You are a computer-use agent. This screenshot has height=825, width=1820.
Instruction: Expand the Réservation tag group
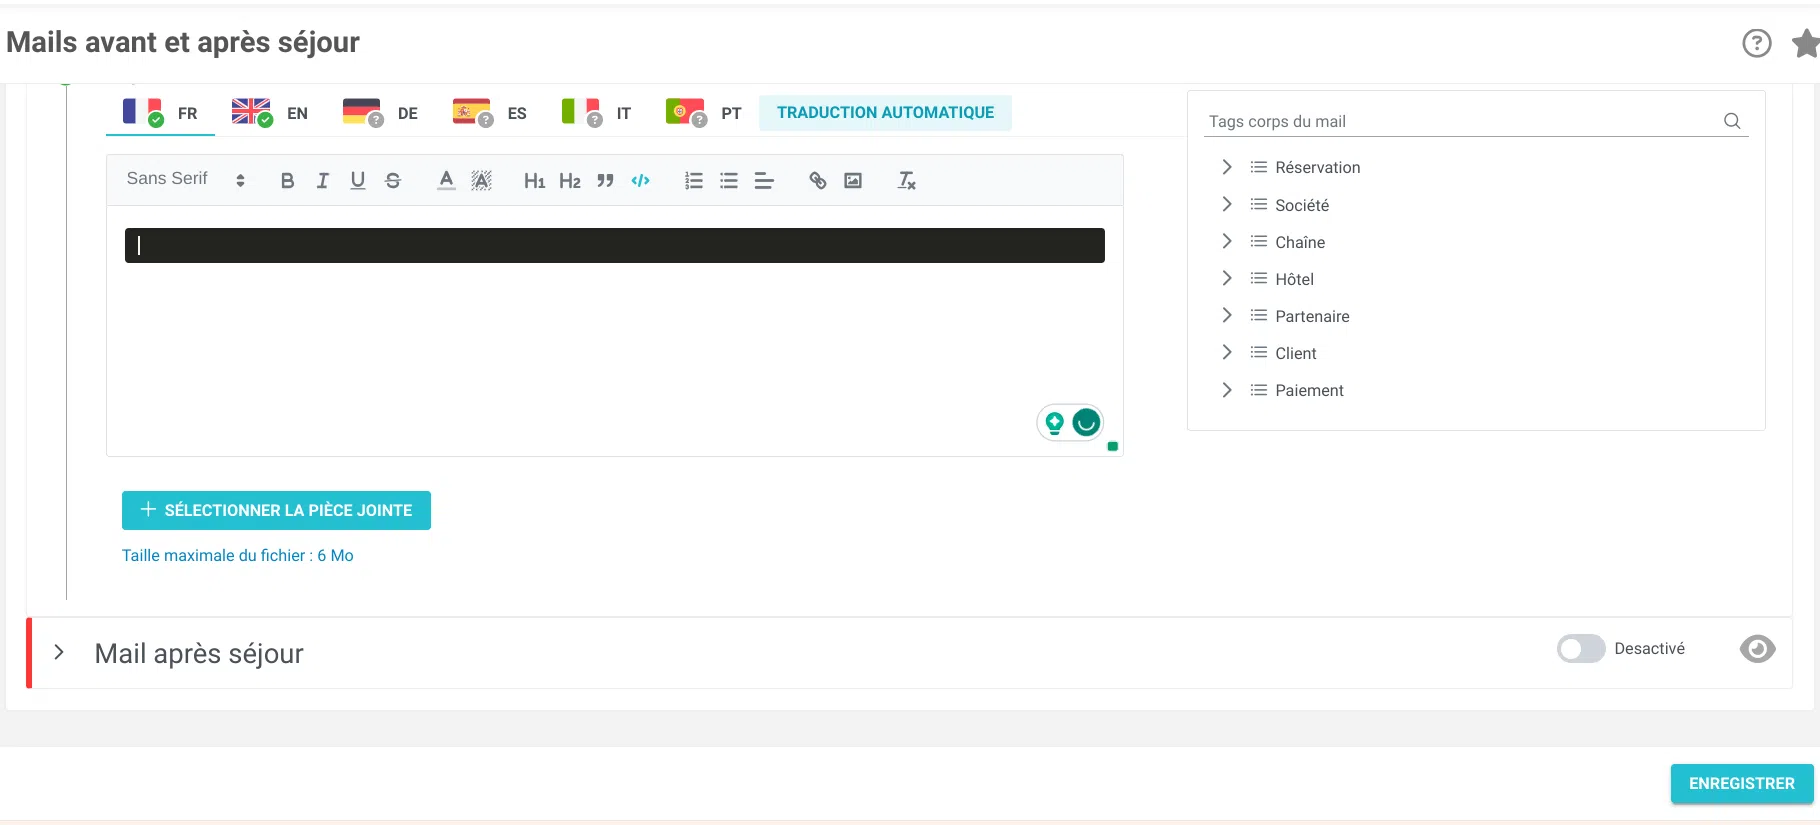pos(1227,167)
